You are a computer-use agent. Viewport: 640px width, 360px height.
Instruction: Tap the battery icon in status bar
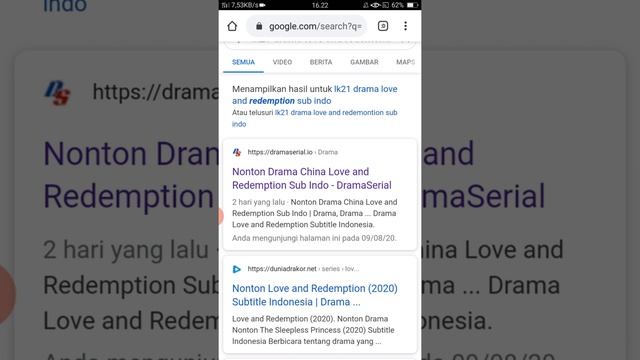[412, 5]
